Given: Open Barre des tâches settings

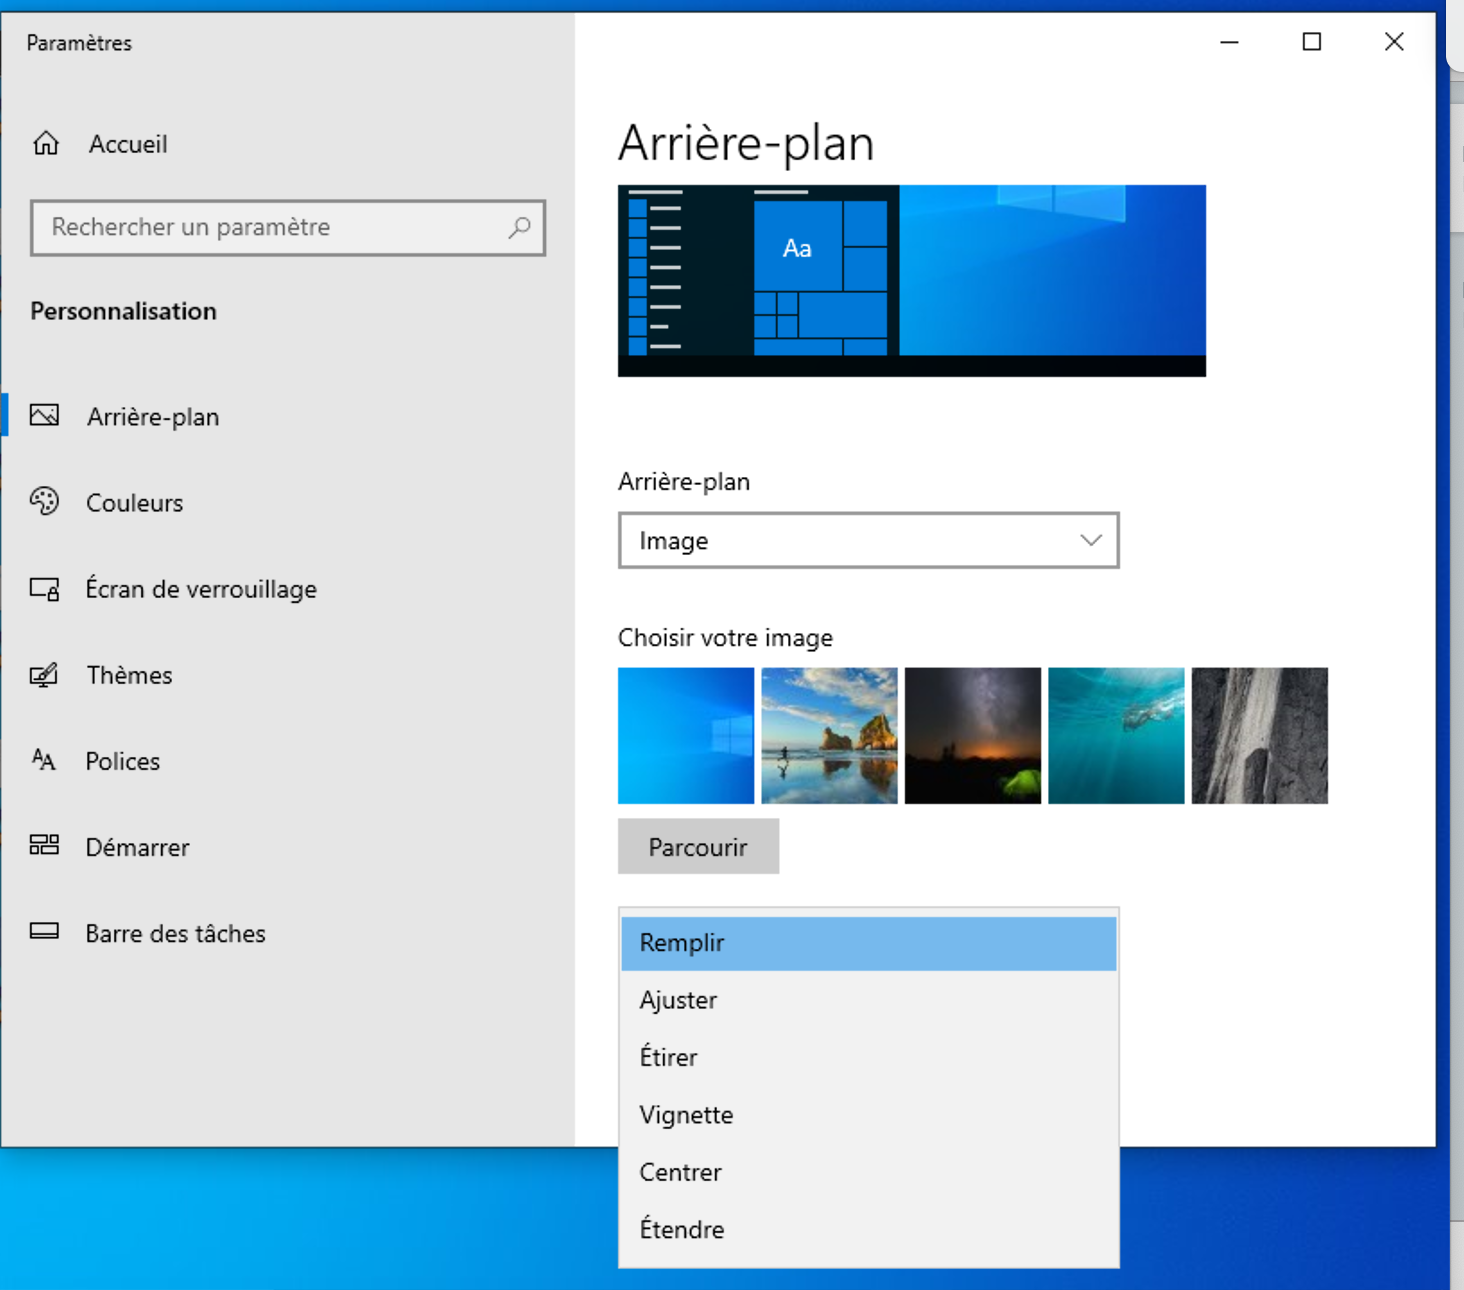Looking at the screenshot, I should pos(288,933).
